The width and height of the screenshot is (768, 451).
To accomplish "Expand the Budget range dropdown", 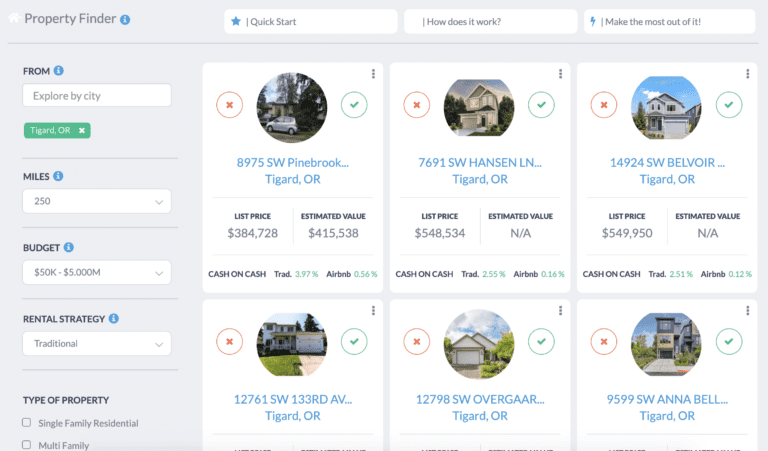I will point(96,273).
